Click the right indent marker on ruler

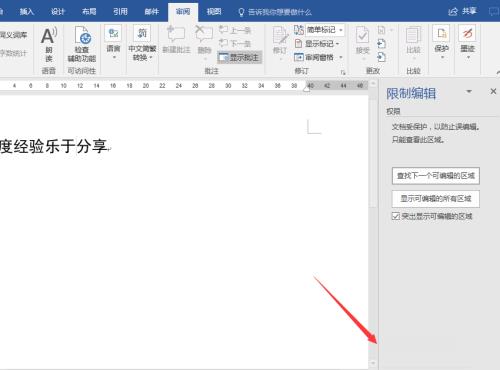307,89
